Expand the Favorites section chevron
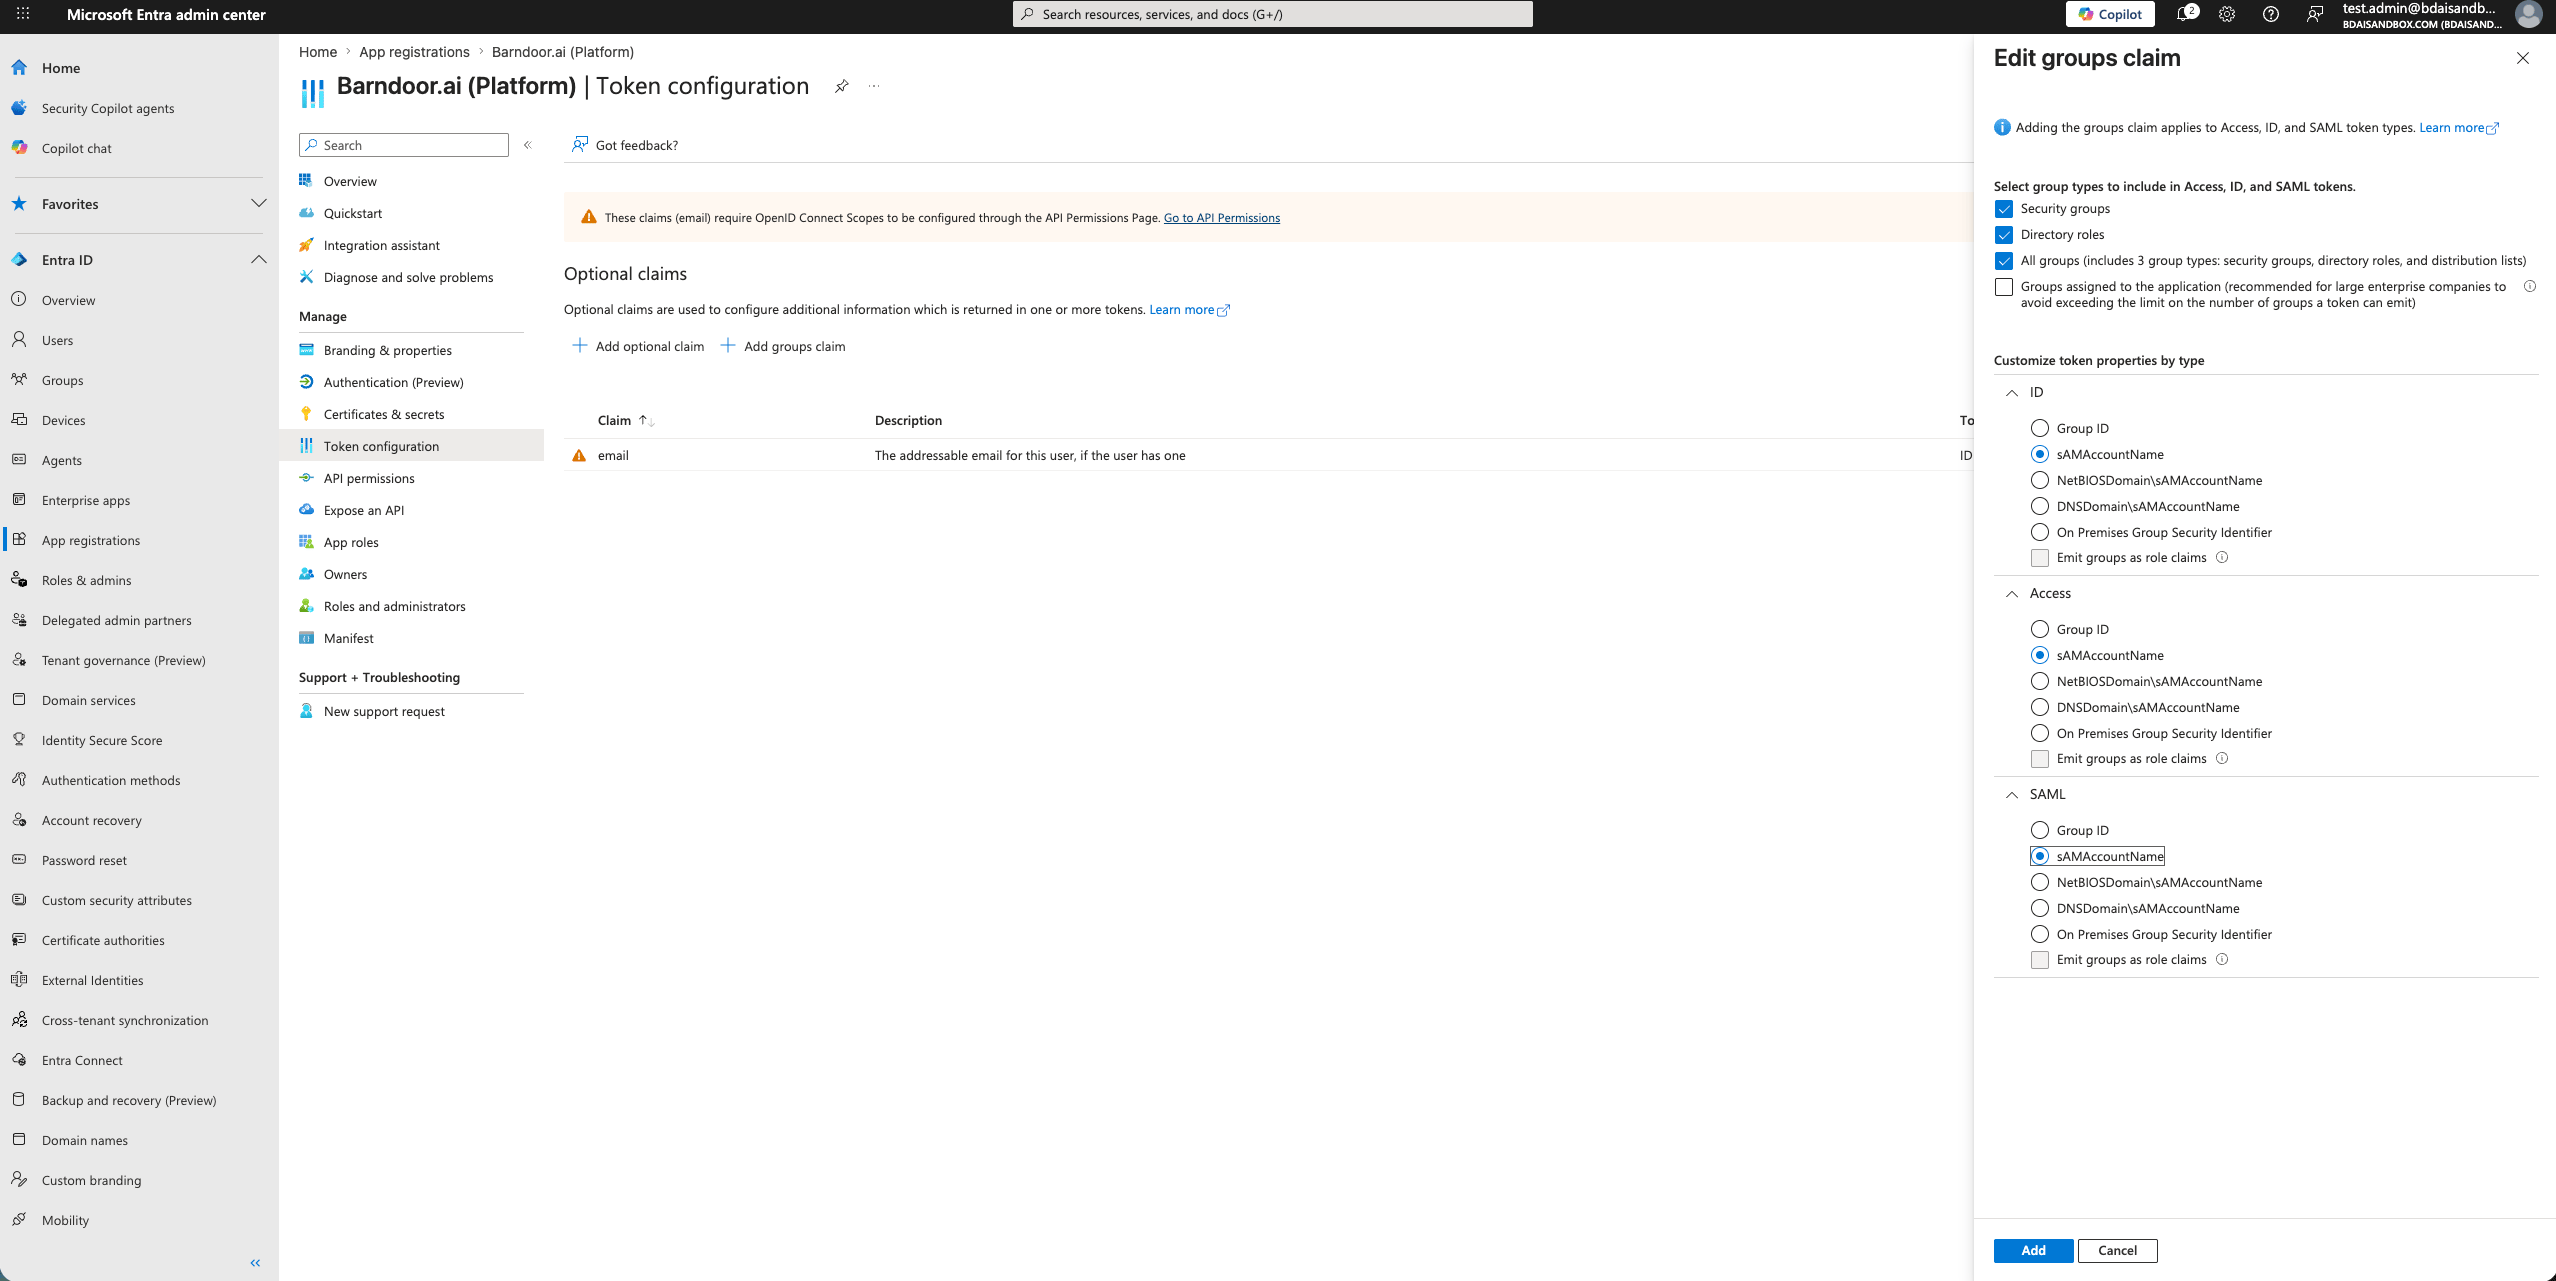This screenshot has width=2556, height=1281. (x=258, y=203)
